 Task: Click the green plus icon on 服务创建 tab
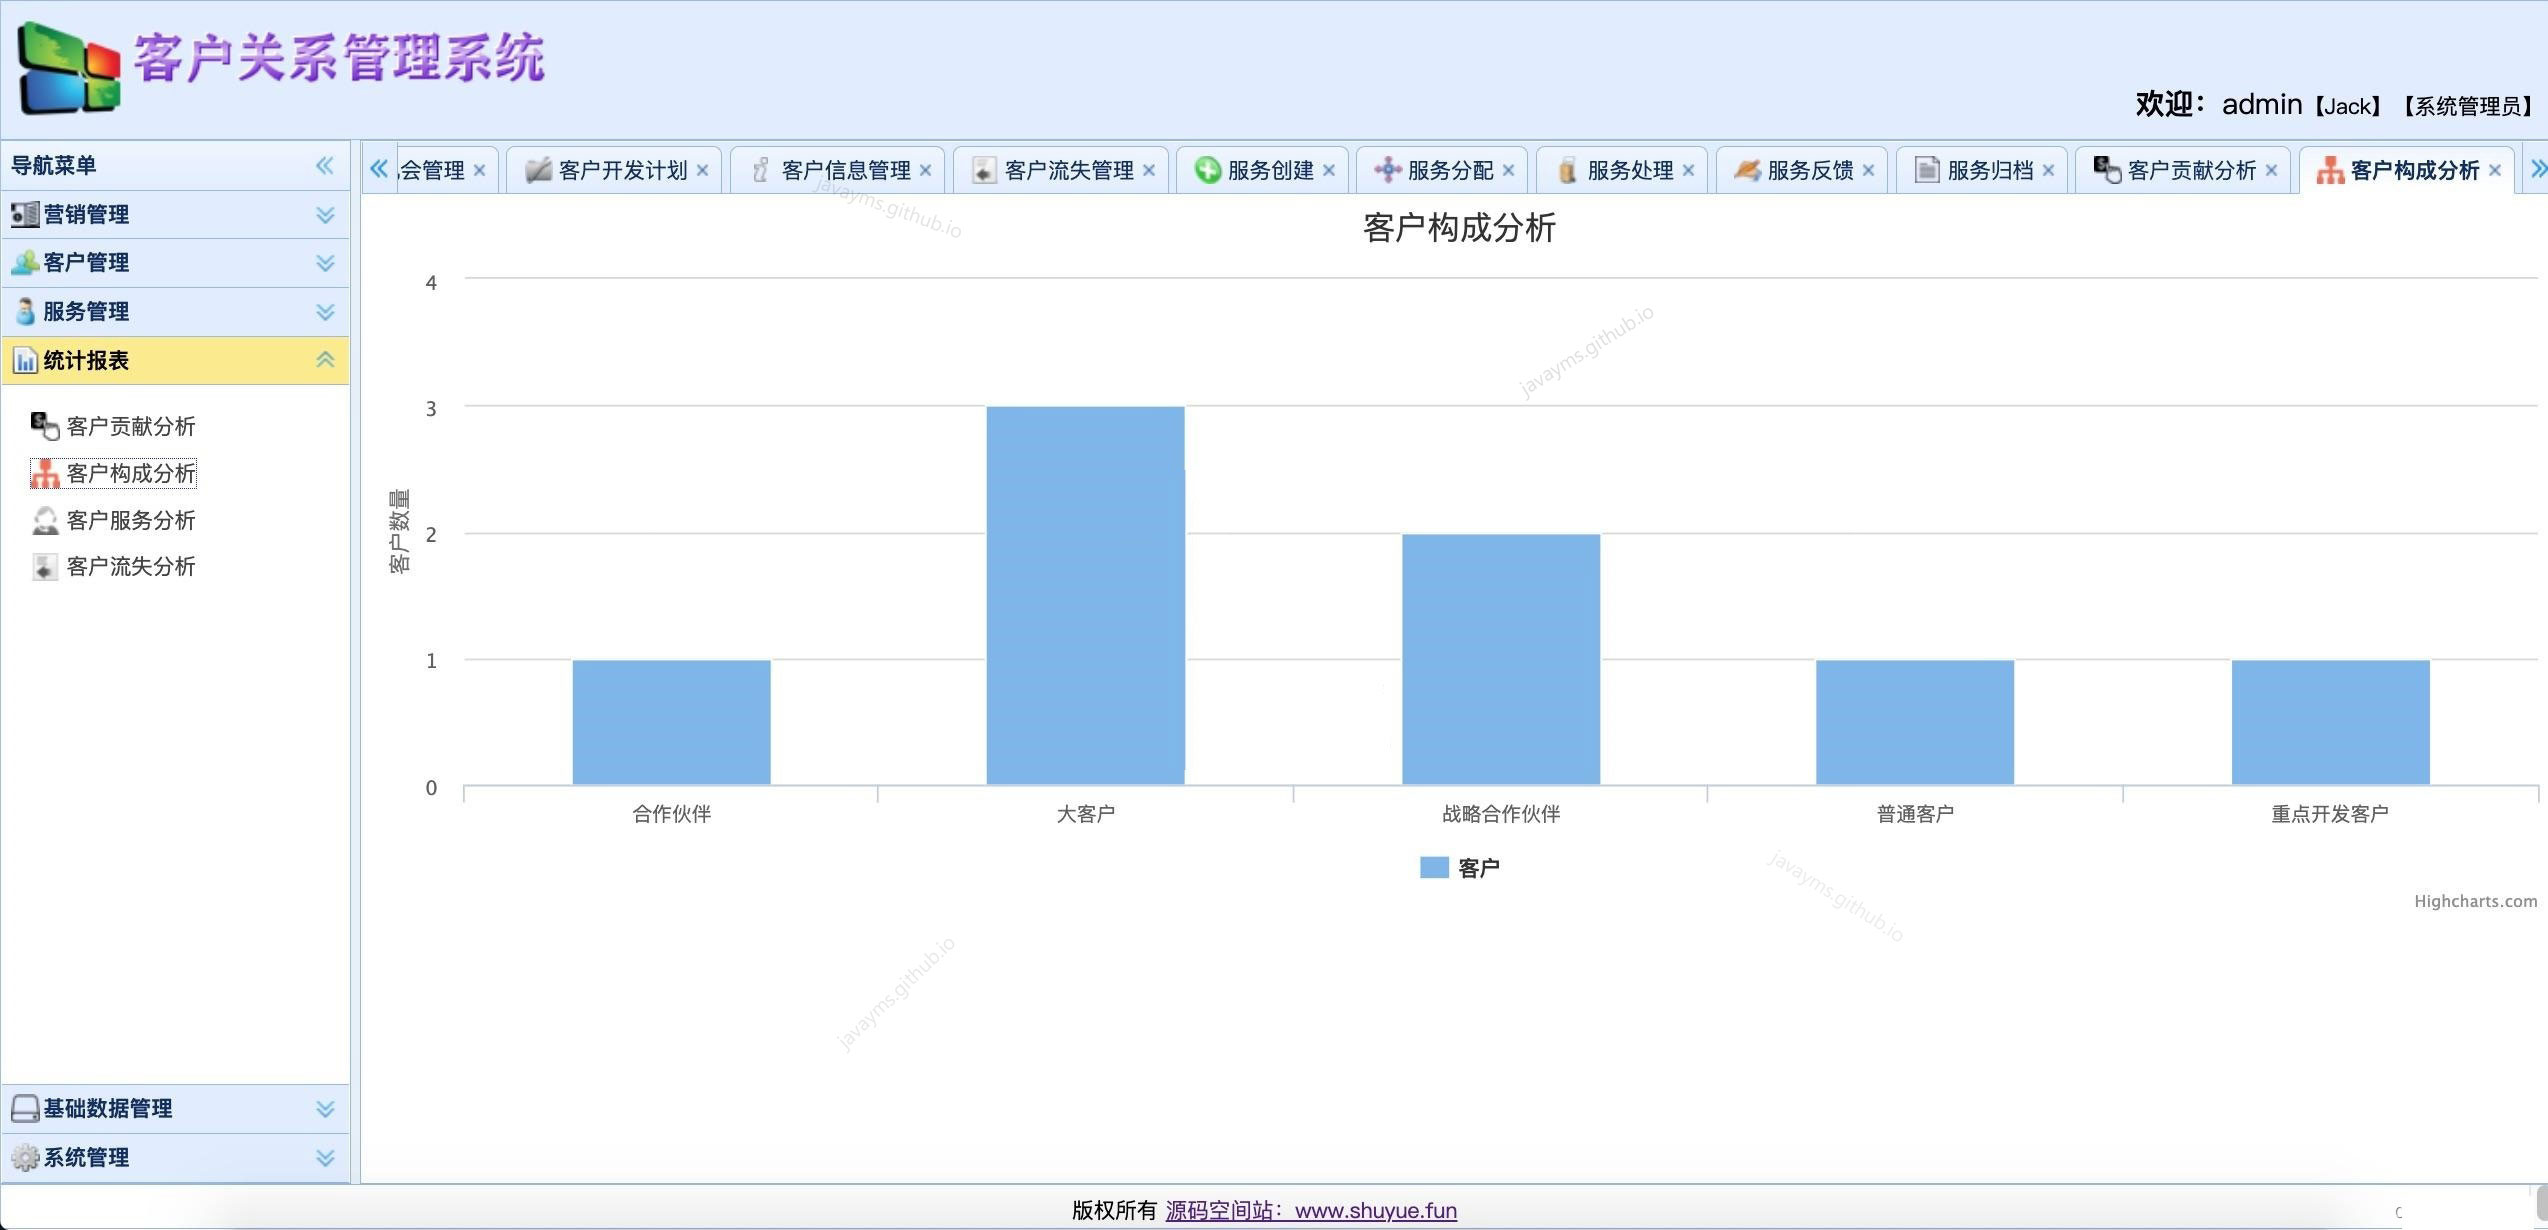click(1208, 170)
